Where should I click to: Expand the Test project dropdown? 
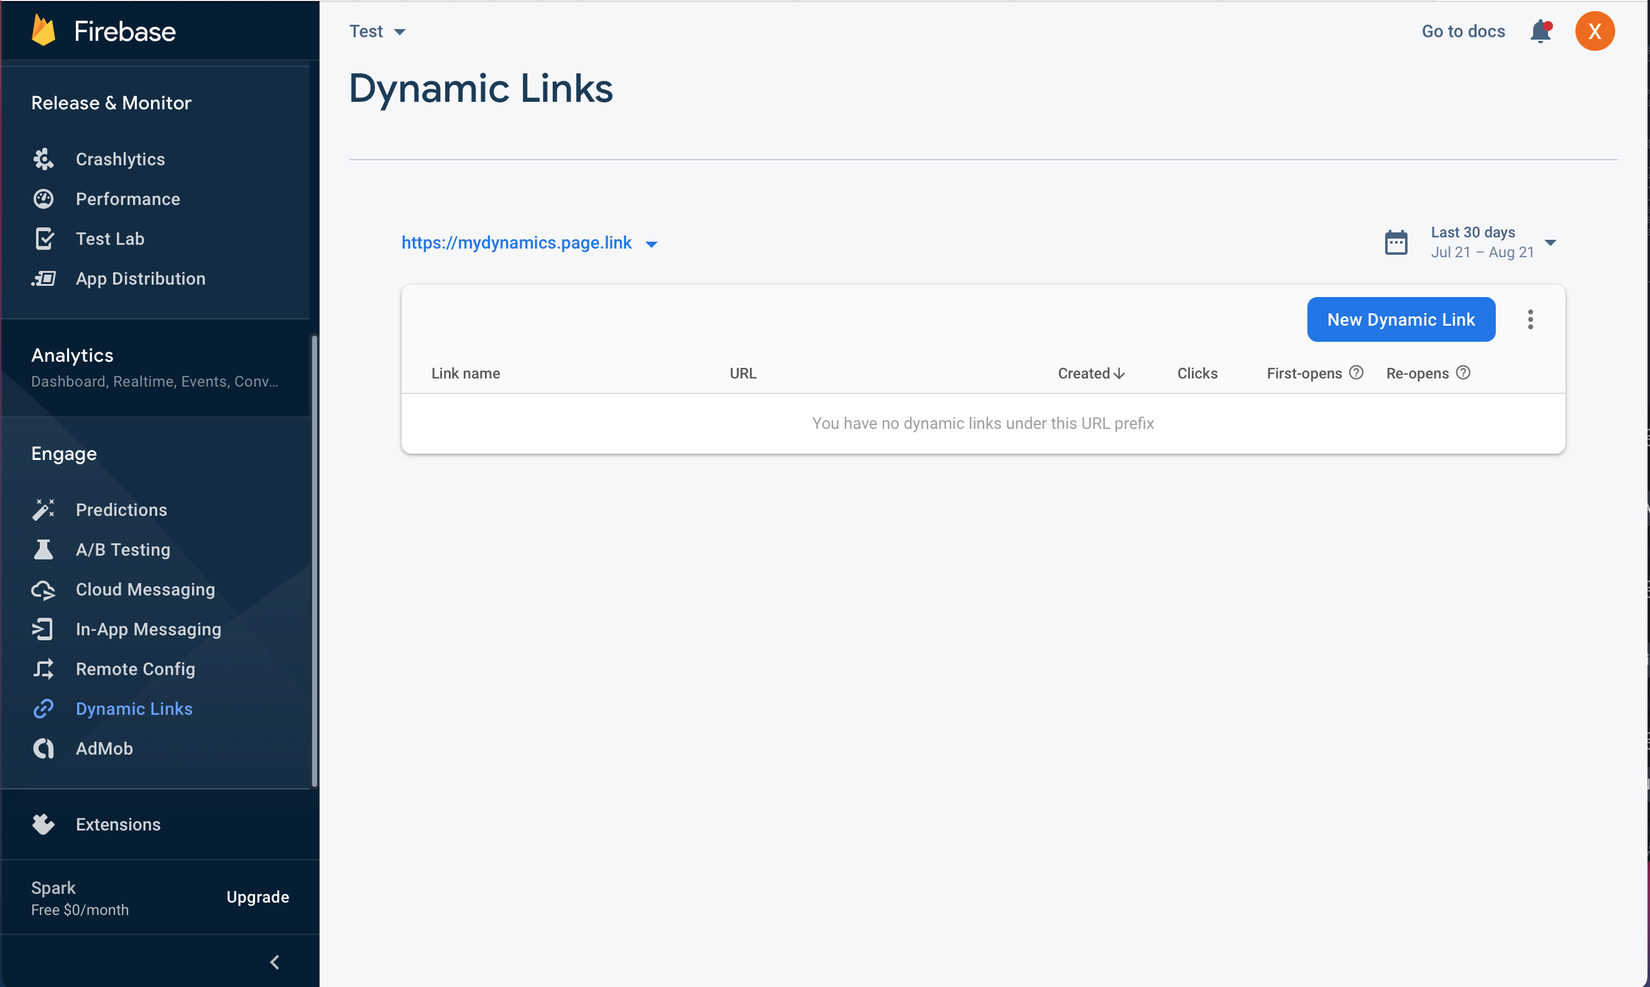click(377, 32)
